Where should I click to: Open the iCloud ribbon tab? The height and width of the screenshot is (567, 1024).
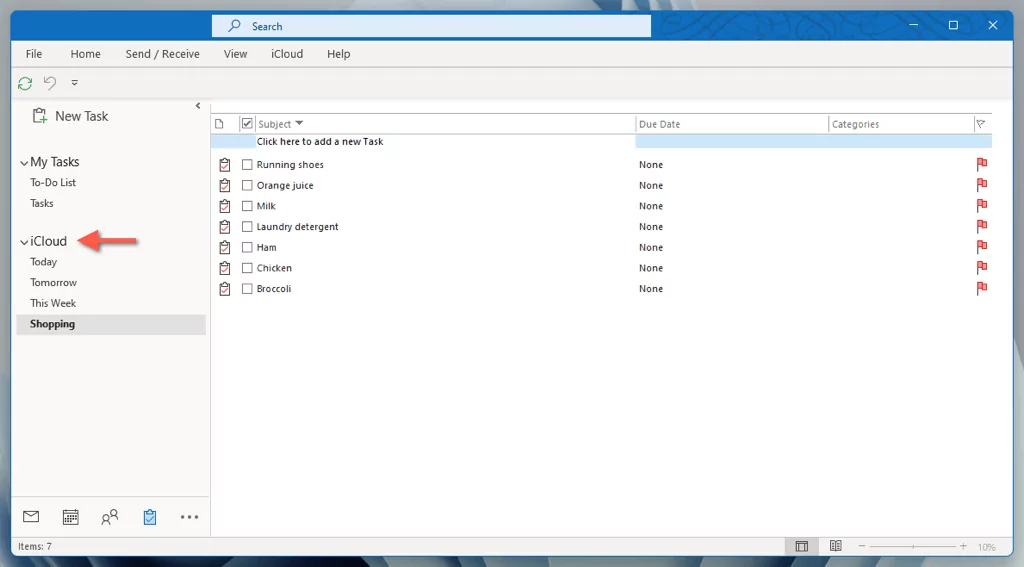[287, 54]
